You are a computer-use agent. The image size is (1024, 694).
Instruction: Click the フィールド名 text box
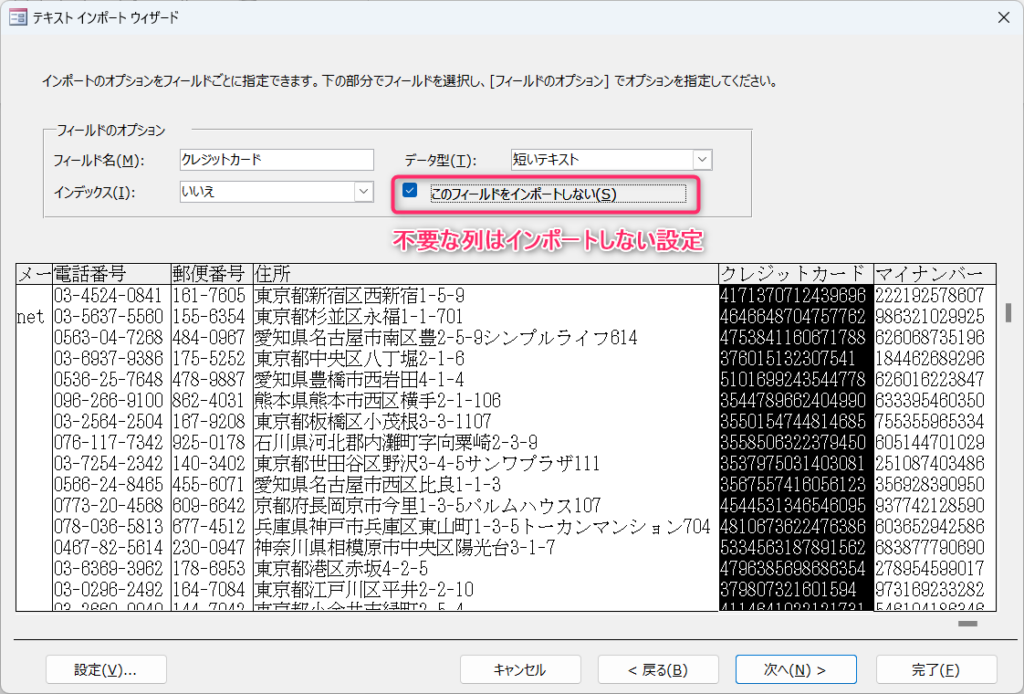[x=276, y=159]
